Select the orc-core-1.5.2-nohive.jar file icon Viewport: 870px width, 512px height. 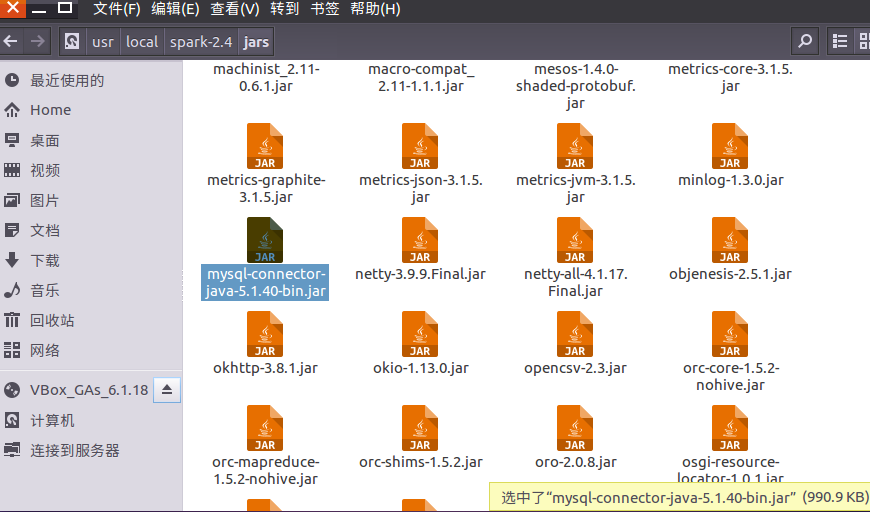(x=730, y=334)
